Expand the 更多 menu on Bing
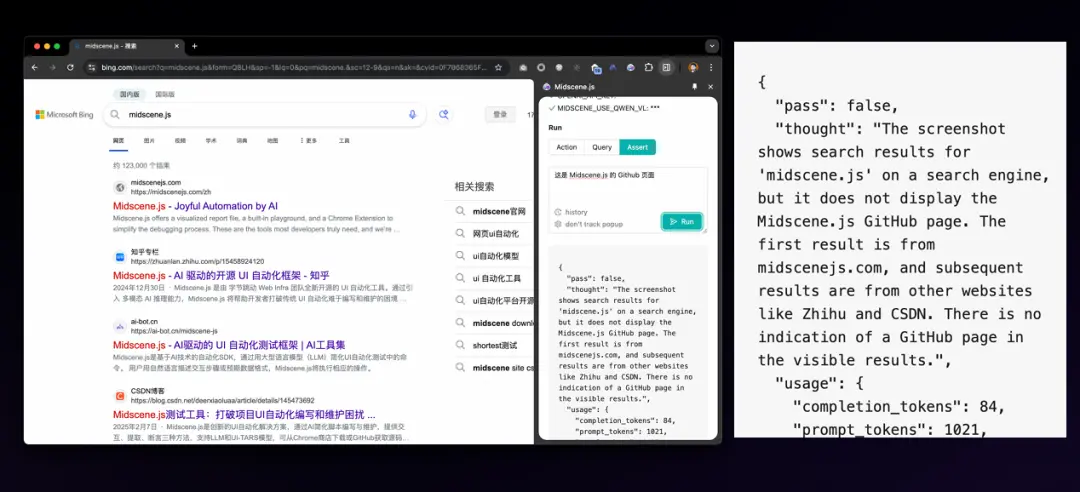The height and width of the screenshot is (492, 1080). [309, 141]
